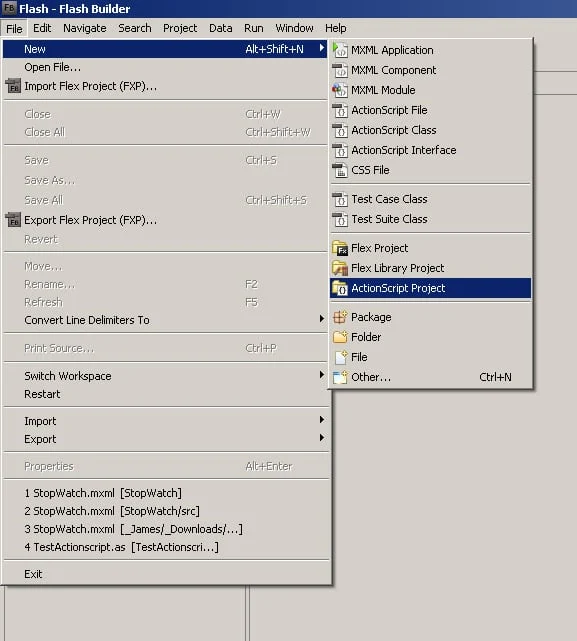Choose ActionScript Interface text label
This screenshot has width=577, height=641.
point(404,150)
